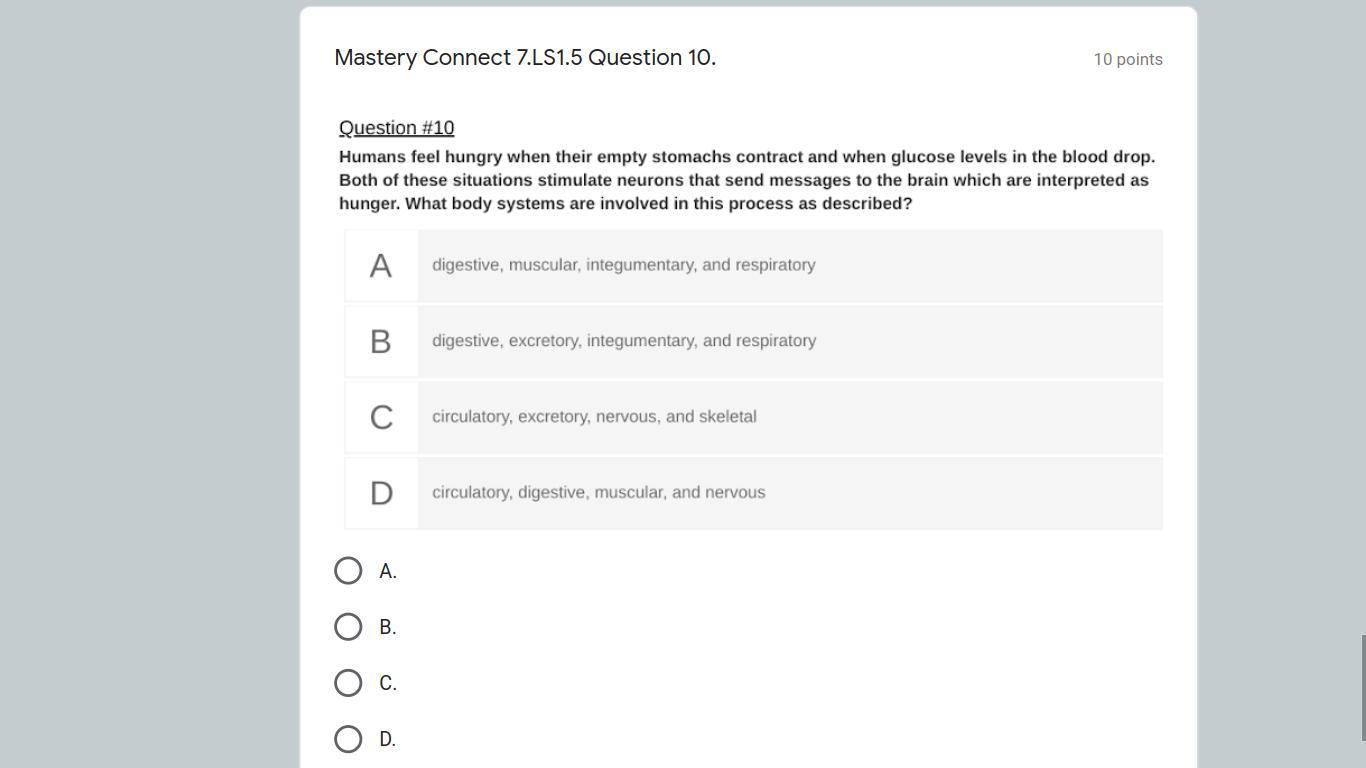Click the large letter D tile
Viewport: 1366px width, 768px height.
click(x=381, y=494)
